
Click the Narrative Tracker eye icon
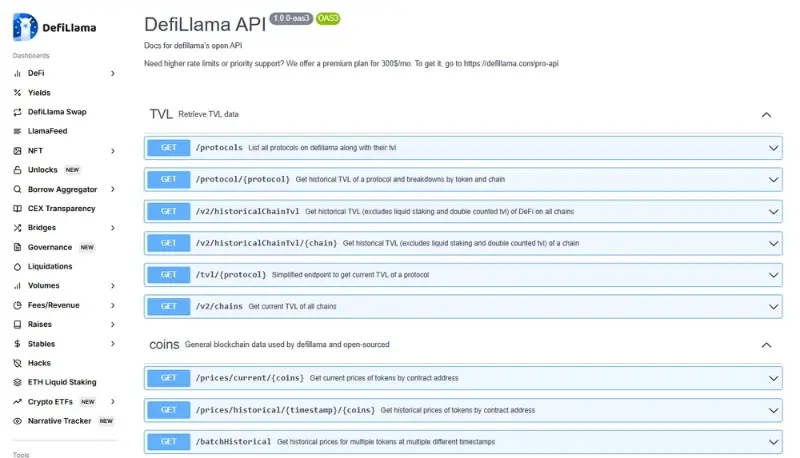coord(17,421)
